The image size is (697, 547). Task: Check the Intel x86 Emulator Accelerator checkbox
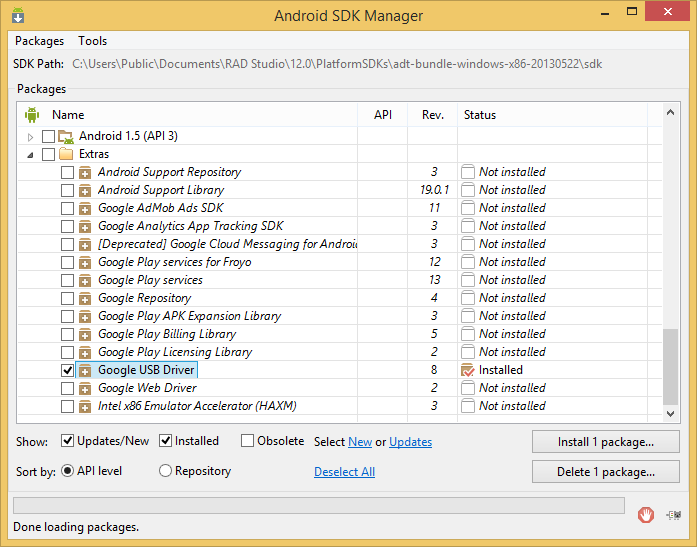pyautogui.click(x=67, y=406)
